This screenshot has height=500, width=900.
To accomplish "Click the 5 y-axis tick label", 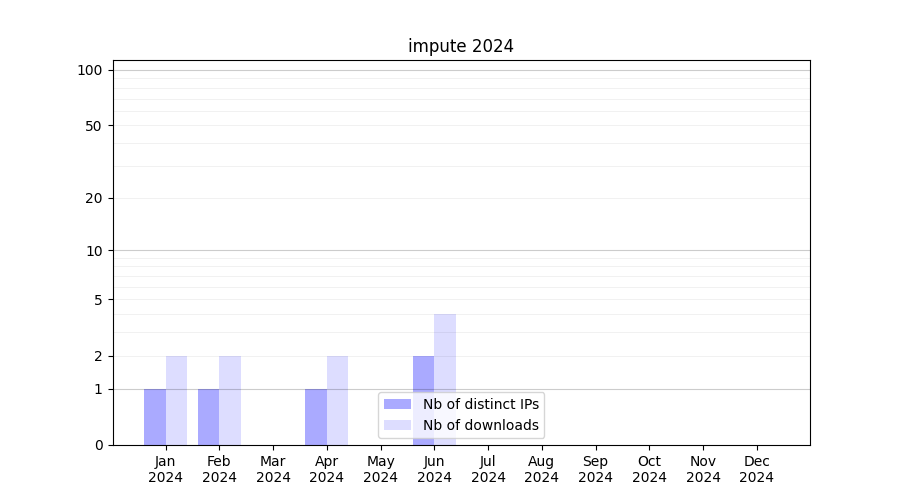I will click(x=98, y=299).
